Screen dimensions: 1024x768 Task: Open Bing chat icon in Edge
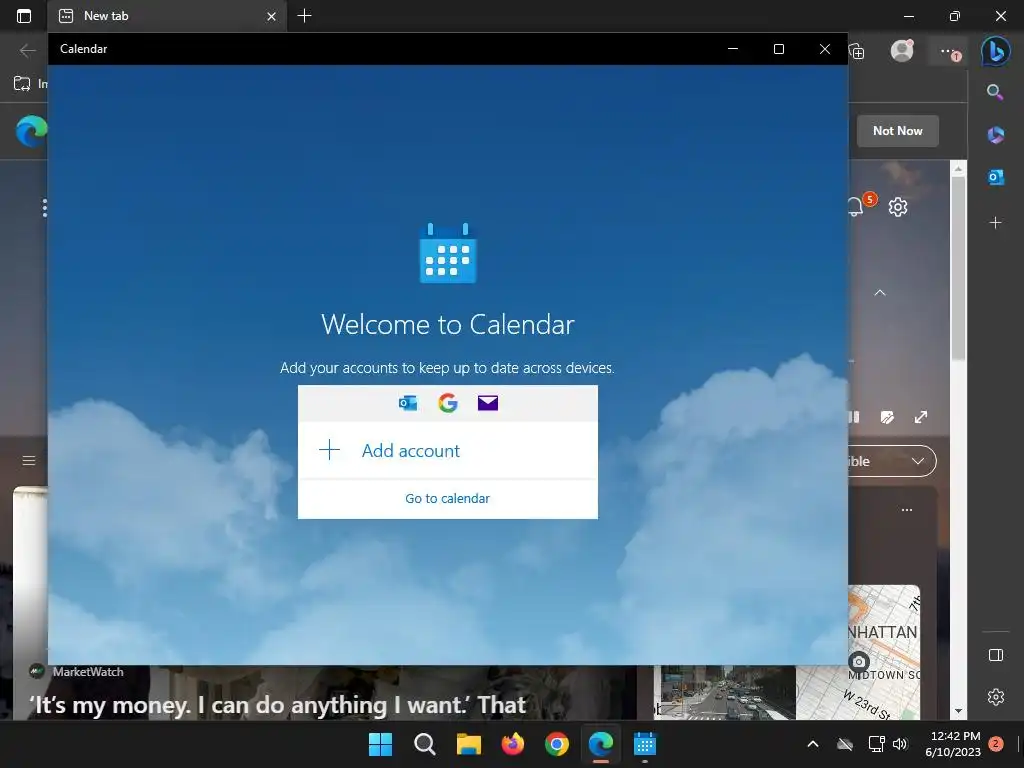tap(996, 51)
